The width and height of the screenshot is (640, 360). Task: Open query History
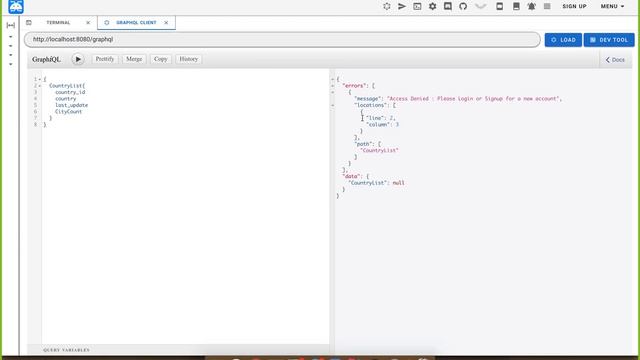[189, 59]
